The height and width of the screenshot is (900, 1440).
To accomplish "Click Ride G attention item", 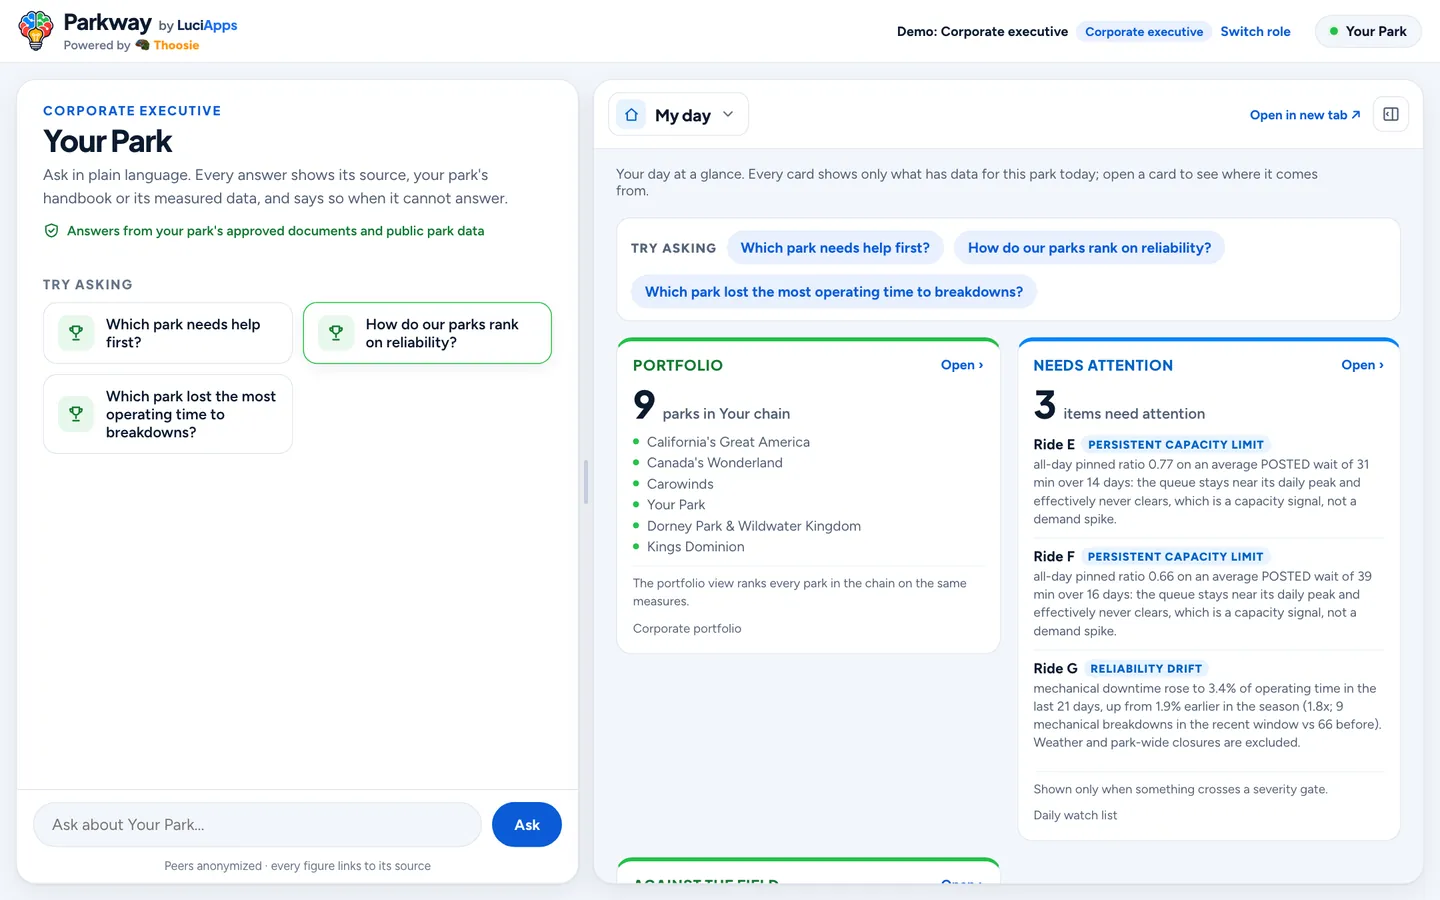I will pyautogui.click(x=1208, y=706).
